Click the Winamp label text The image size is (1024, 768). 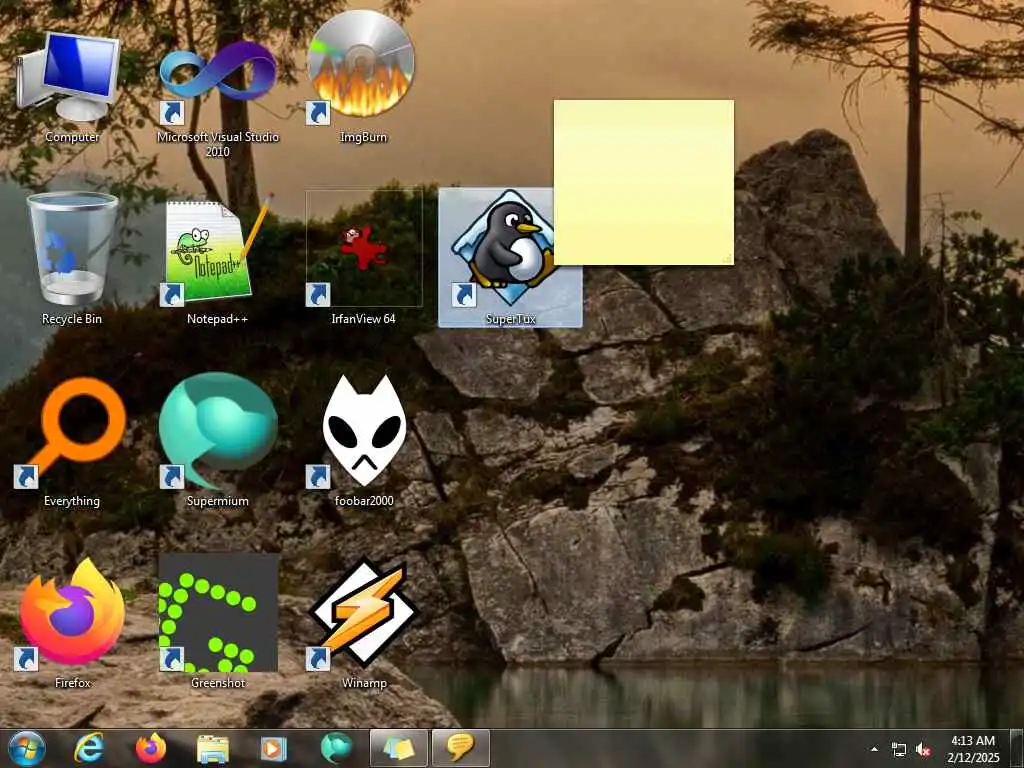coord(364,682)
